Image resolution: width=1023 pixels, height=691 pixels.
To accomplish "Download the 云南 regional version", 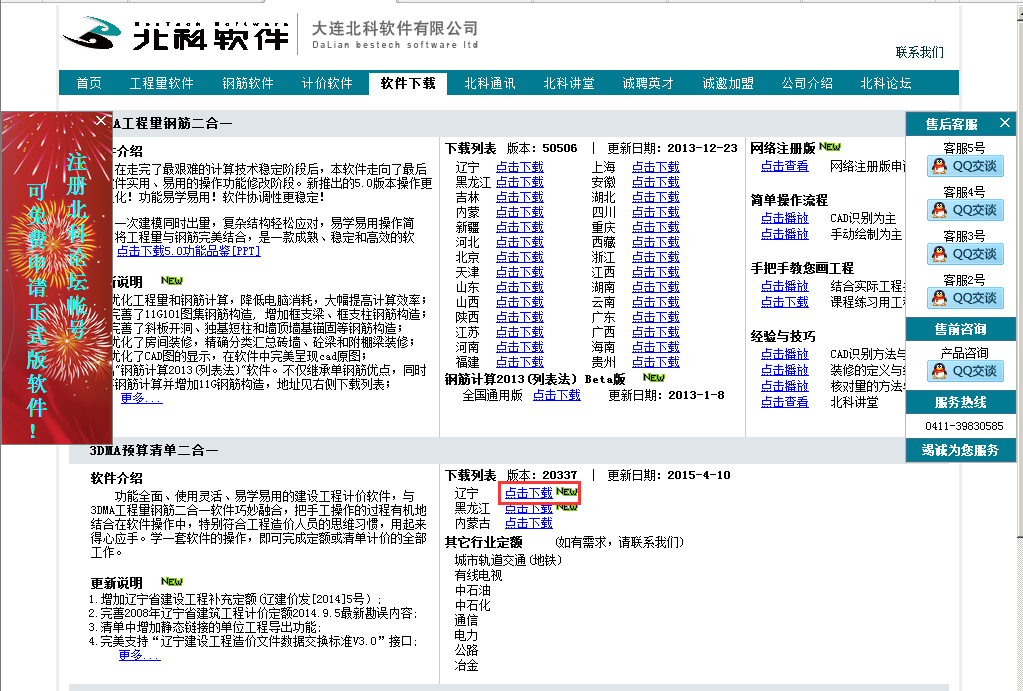I will tap(656, 302).
